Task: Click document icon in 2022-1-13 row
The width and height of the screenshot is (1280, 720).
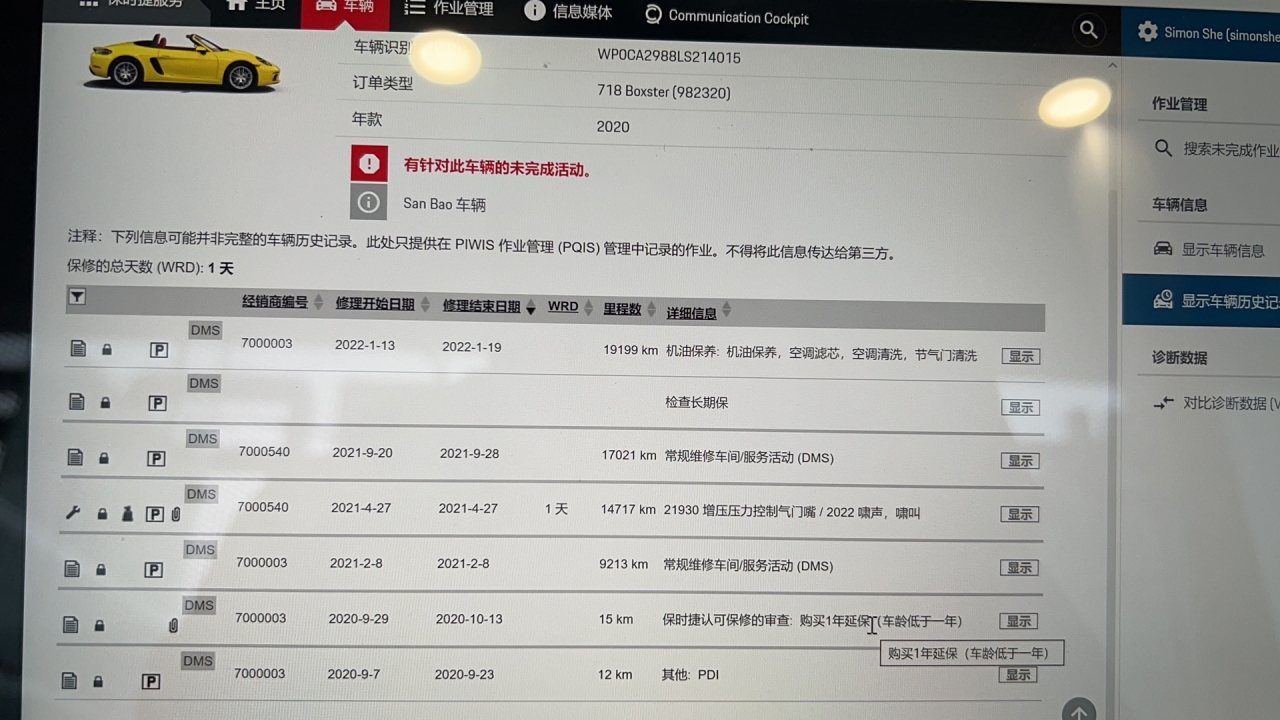Action: click(x=78, y=349)
